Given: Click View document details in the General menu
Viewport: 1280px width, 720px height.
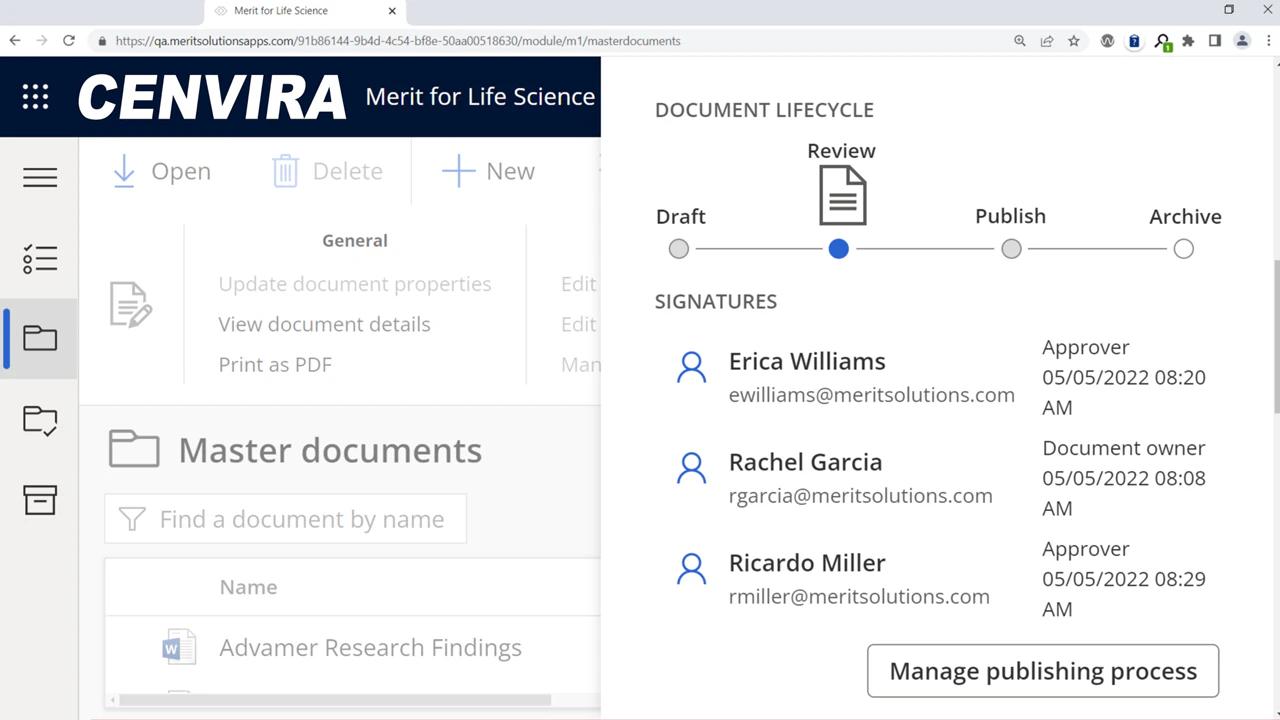Looking at the screenshot, I should pos(324,324).
